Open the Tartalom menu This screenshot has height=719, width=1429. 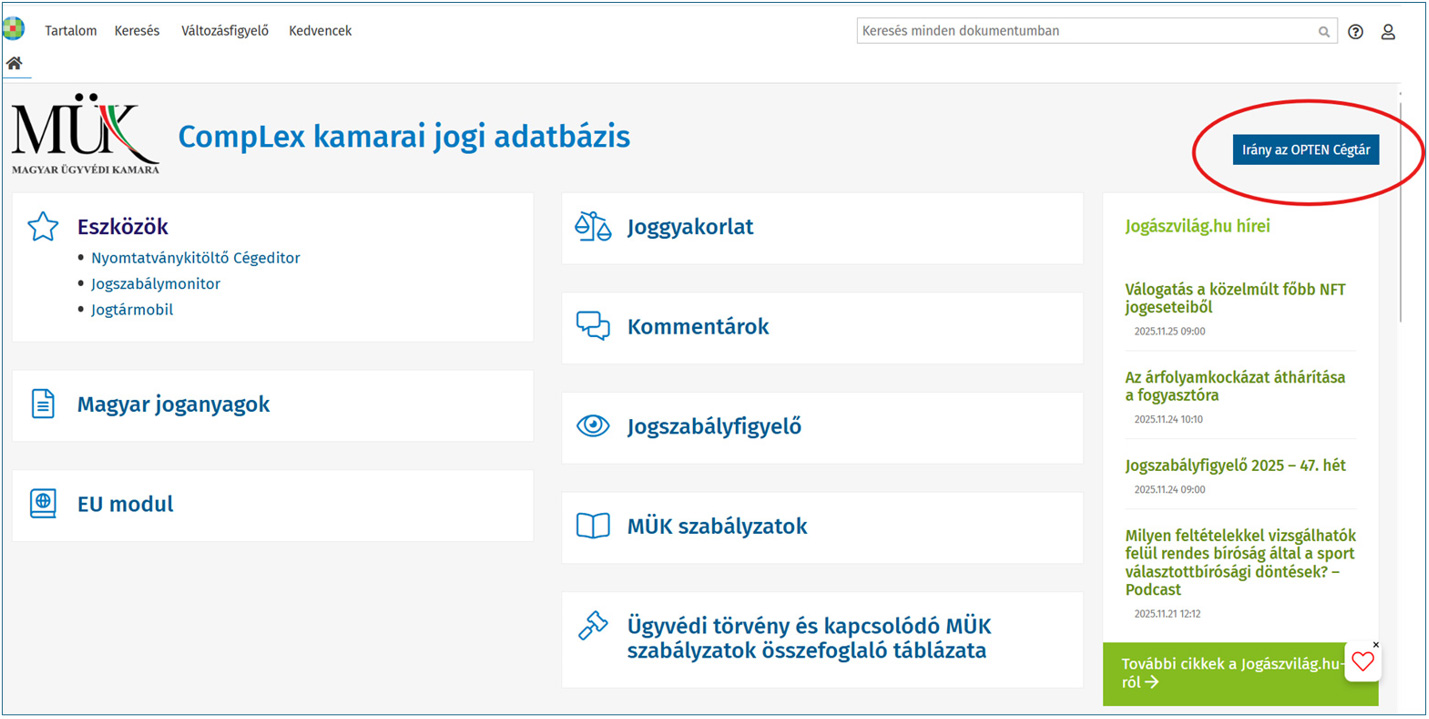tap(71, 31)
